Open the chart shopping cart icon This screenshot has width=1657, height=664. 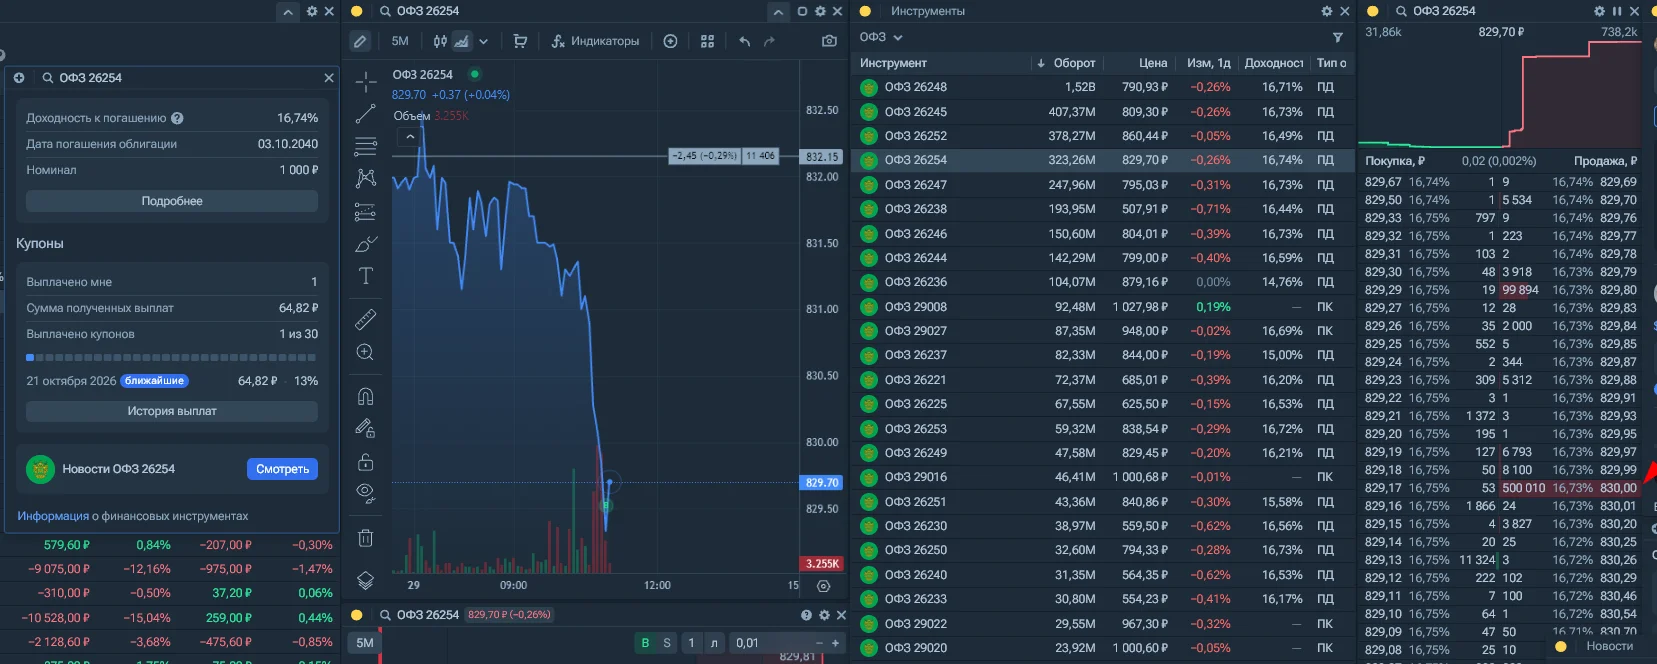pyautogui.click(x=520, y=41)
